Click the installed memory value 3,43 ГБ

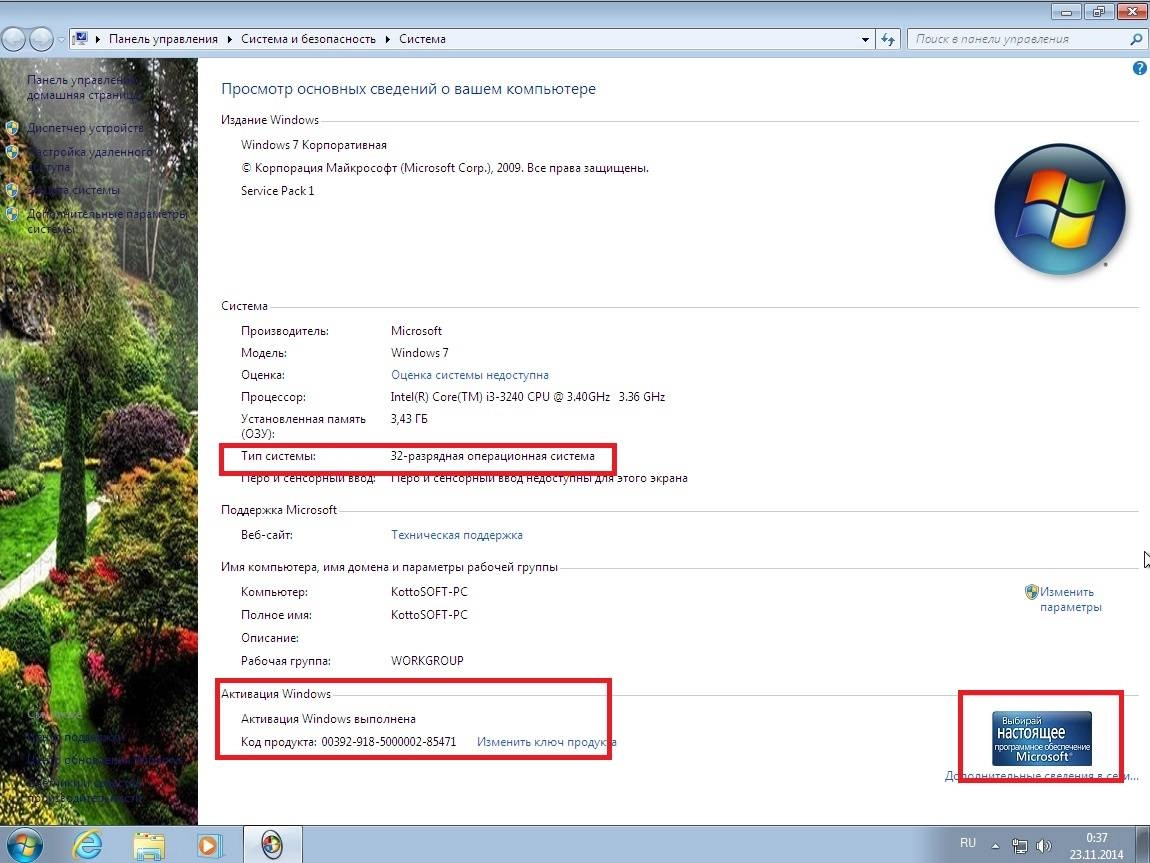click(409, 419)
